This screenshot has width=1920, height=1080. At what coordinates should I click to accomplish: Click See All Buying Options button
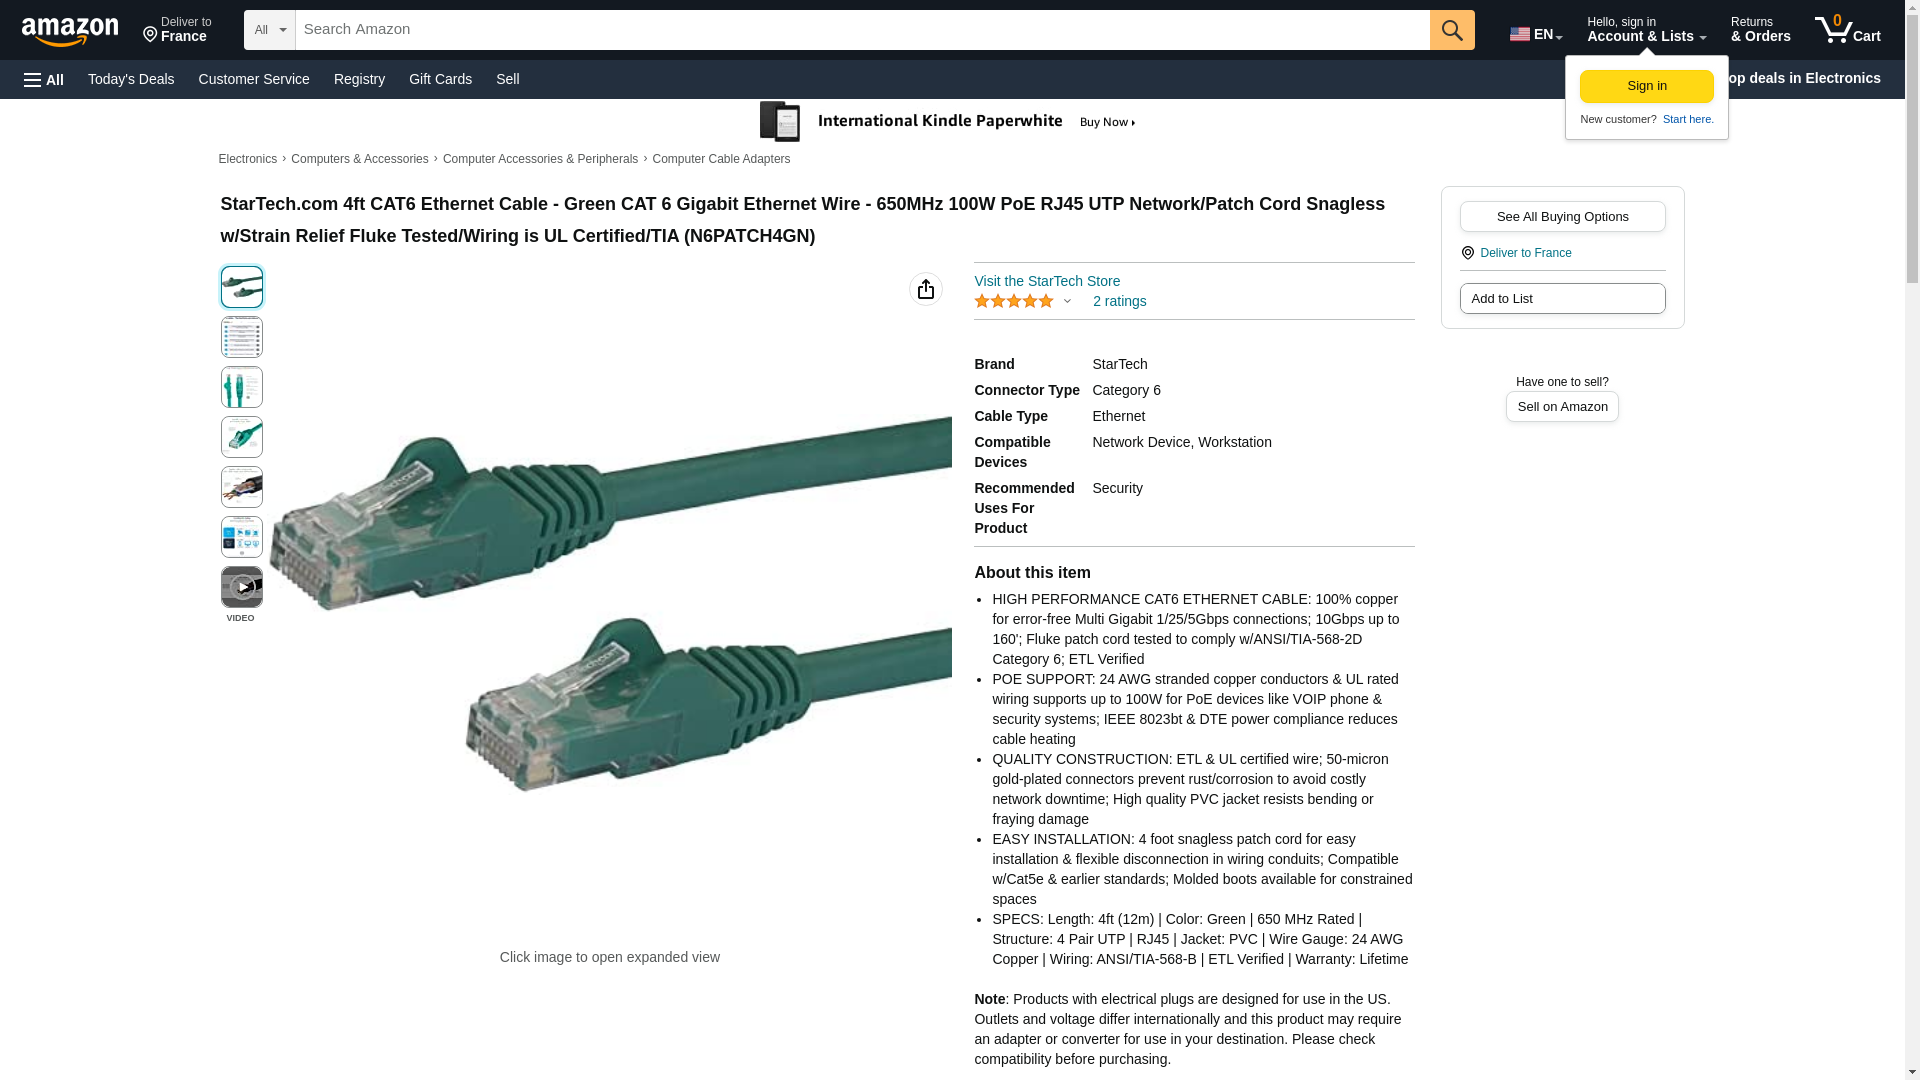tap(1562, 216)
